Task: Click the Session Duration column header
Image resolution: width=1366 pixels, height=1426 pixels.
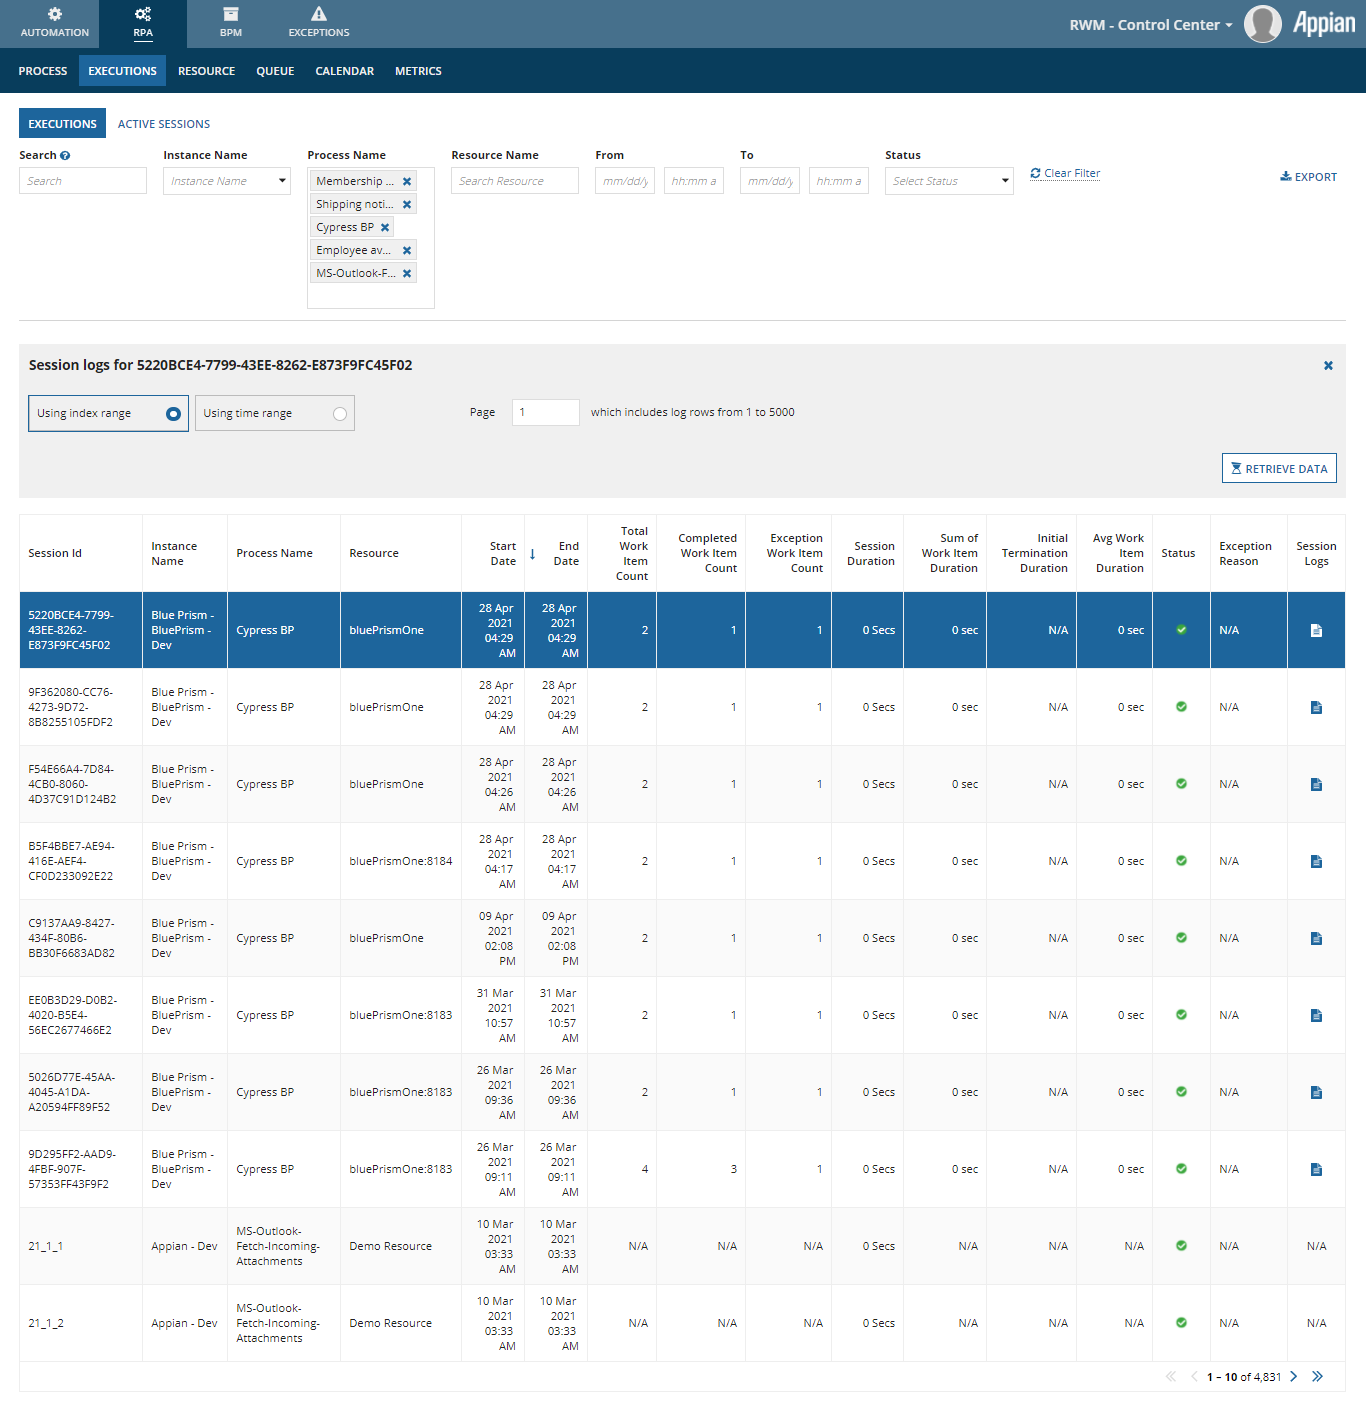Action: 871,554
